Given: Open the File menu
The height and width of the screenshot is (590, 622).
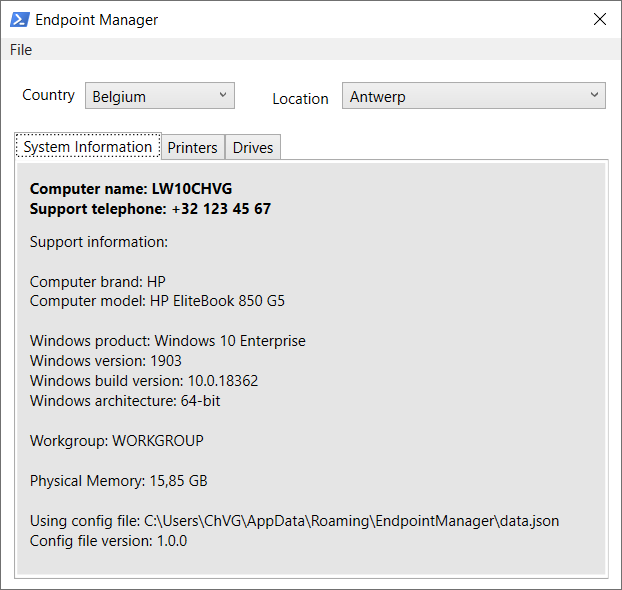Looking at the screenshot, I should click(x=21, y=50).
